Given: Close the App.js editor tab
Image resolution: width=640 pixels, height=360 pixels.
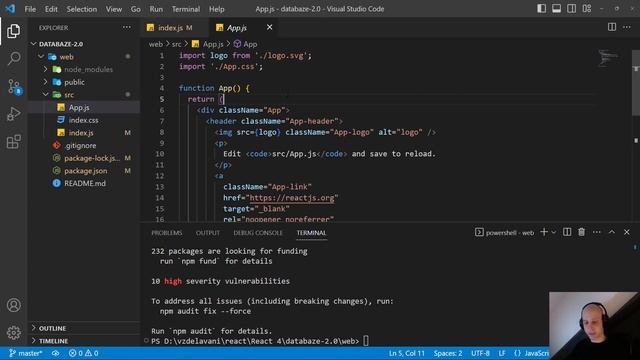Looking at the screenshot, I should [x=269, y=27].
